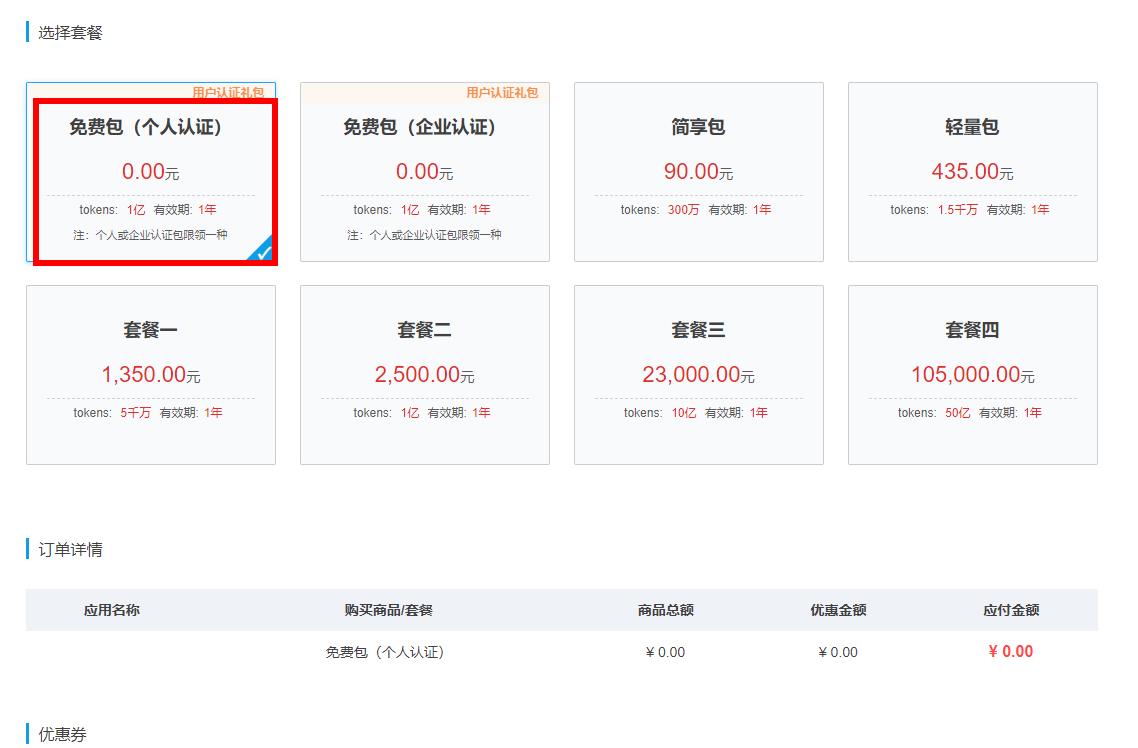Viewport: 1138px width, 748px height.
Task: Select the 套餐二 plan card
Action: point(424,374)
